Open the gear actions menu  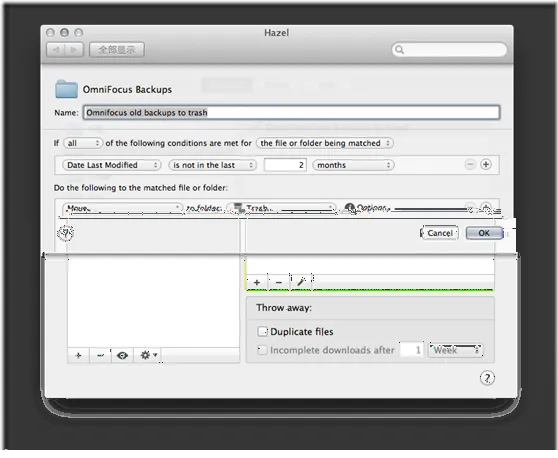coord(148,355)
